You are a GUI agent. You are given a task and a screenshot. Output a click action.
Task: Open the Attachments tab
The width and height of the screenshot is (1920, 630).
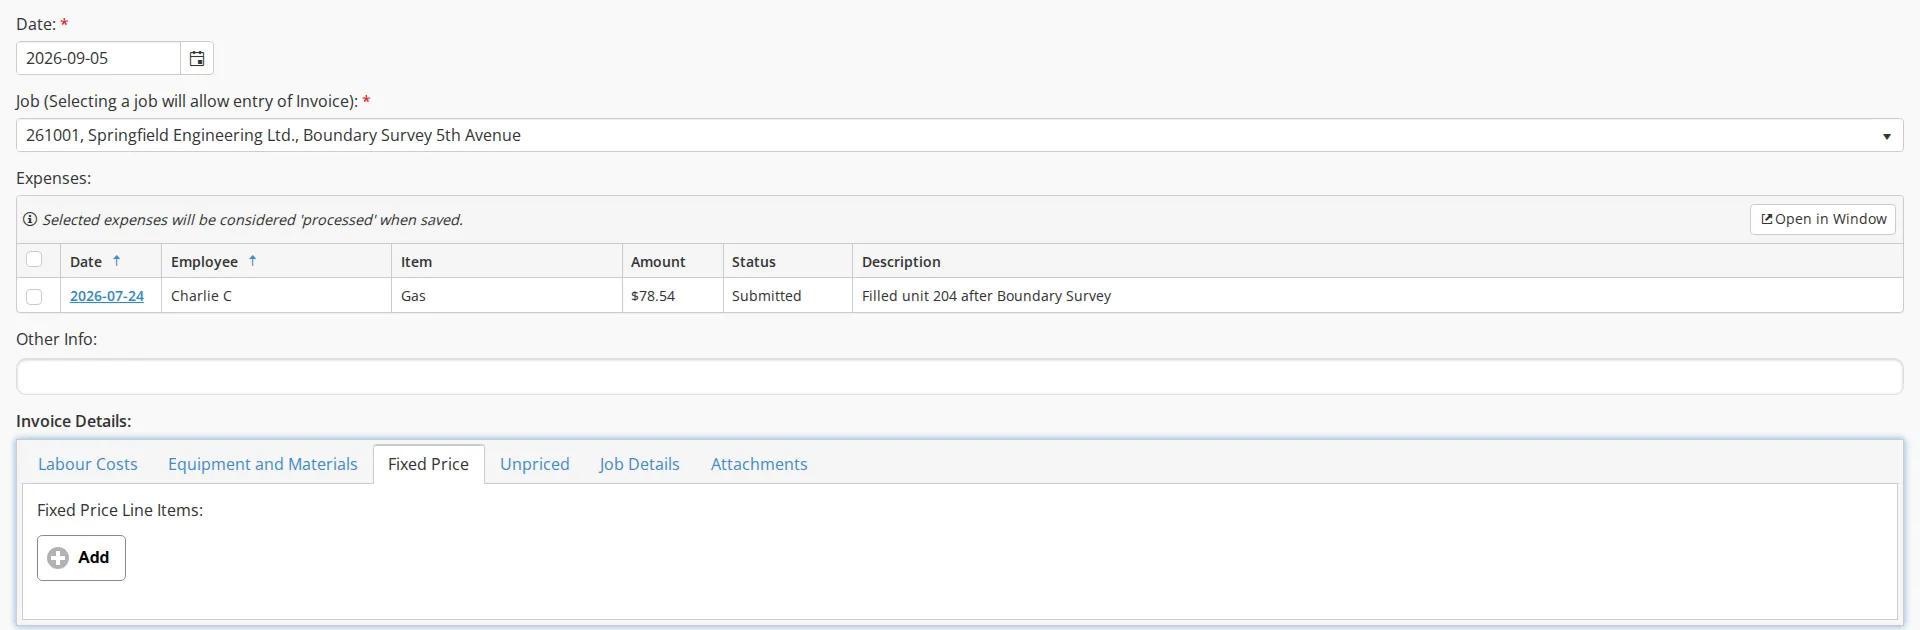[x=759, y=464]
